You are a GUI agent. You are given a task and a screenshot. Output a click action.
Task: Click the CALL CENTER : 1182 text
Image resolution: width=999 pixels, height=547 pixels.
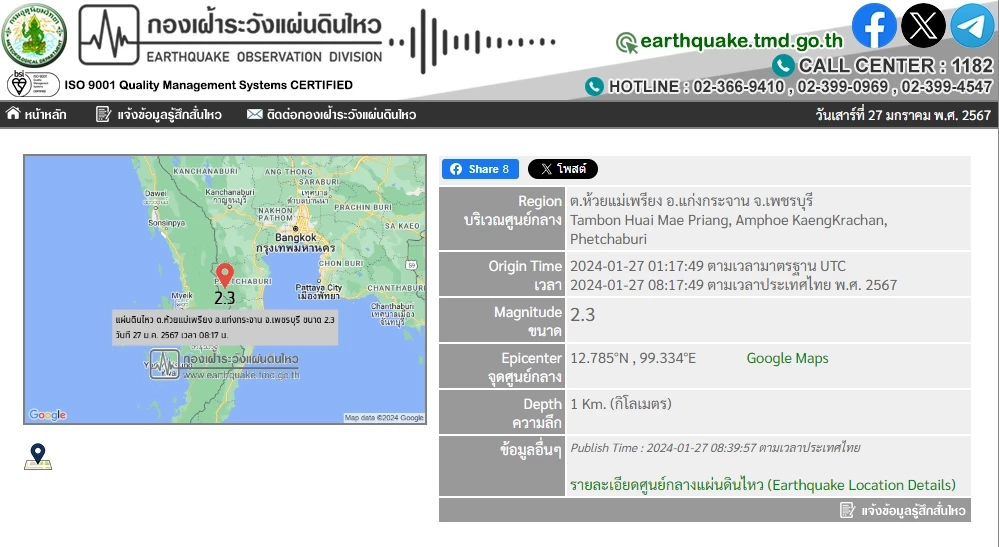click(x=895, y=66)
